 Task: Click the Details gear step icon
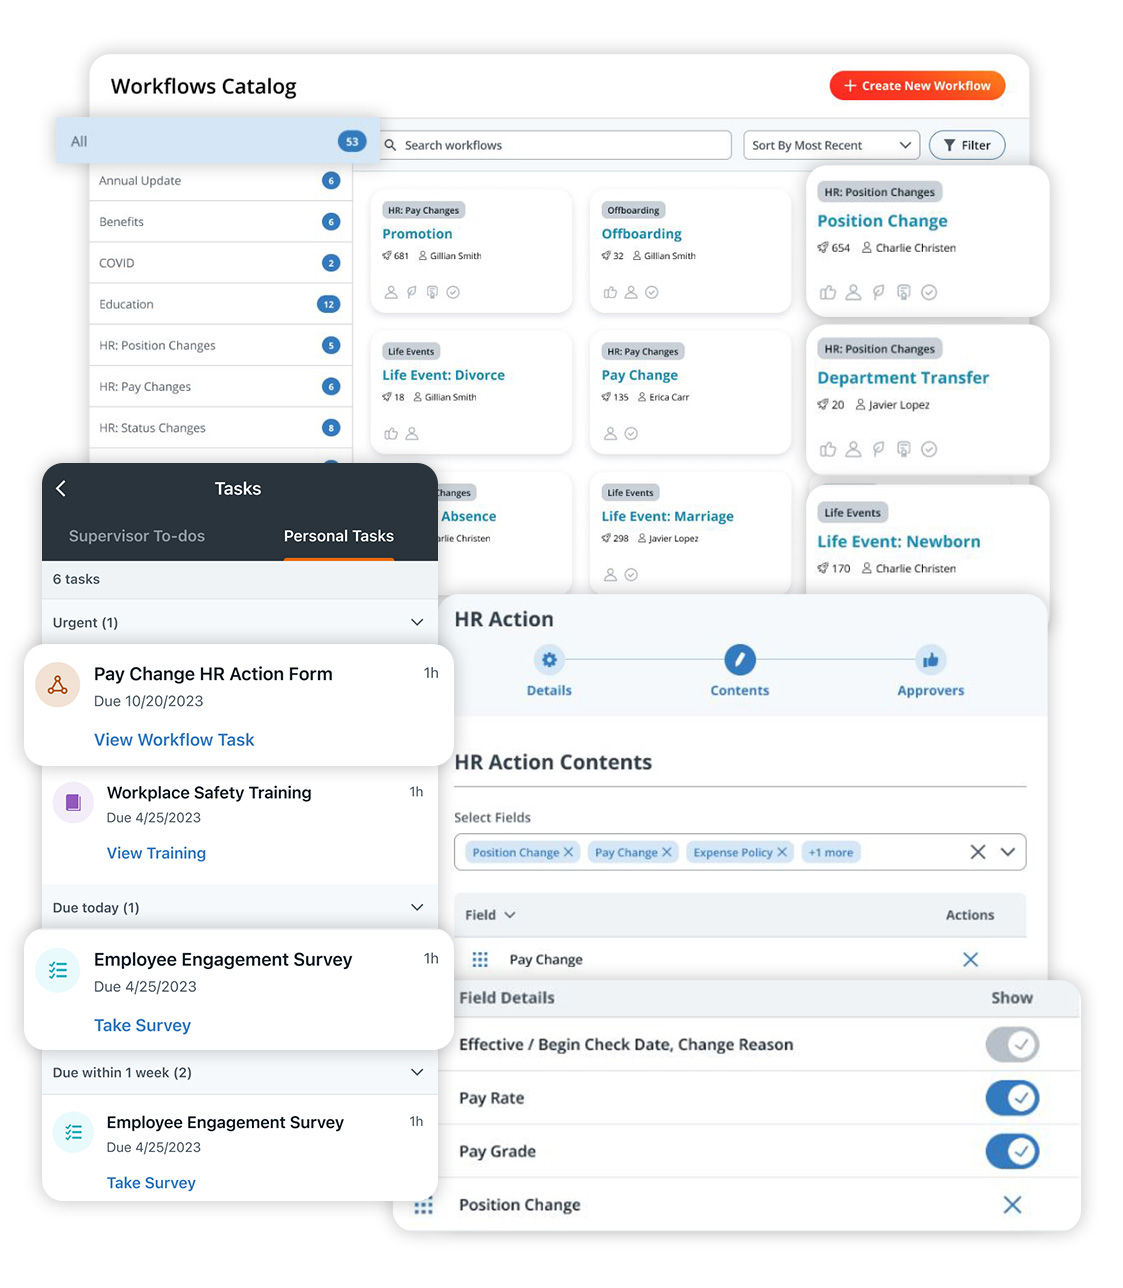(x=549, y=660)
